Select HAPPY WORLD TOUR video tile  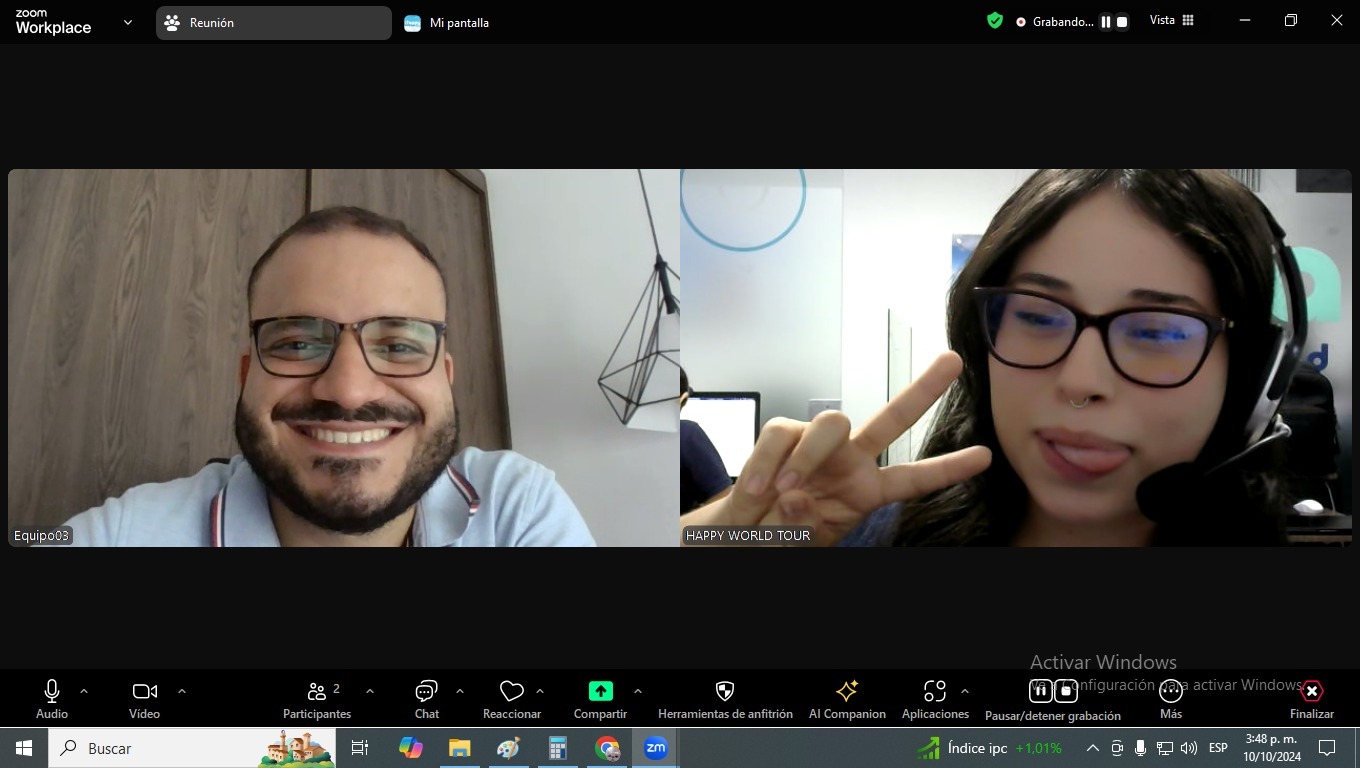(x=1016, y=357)
